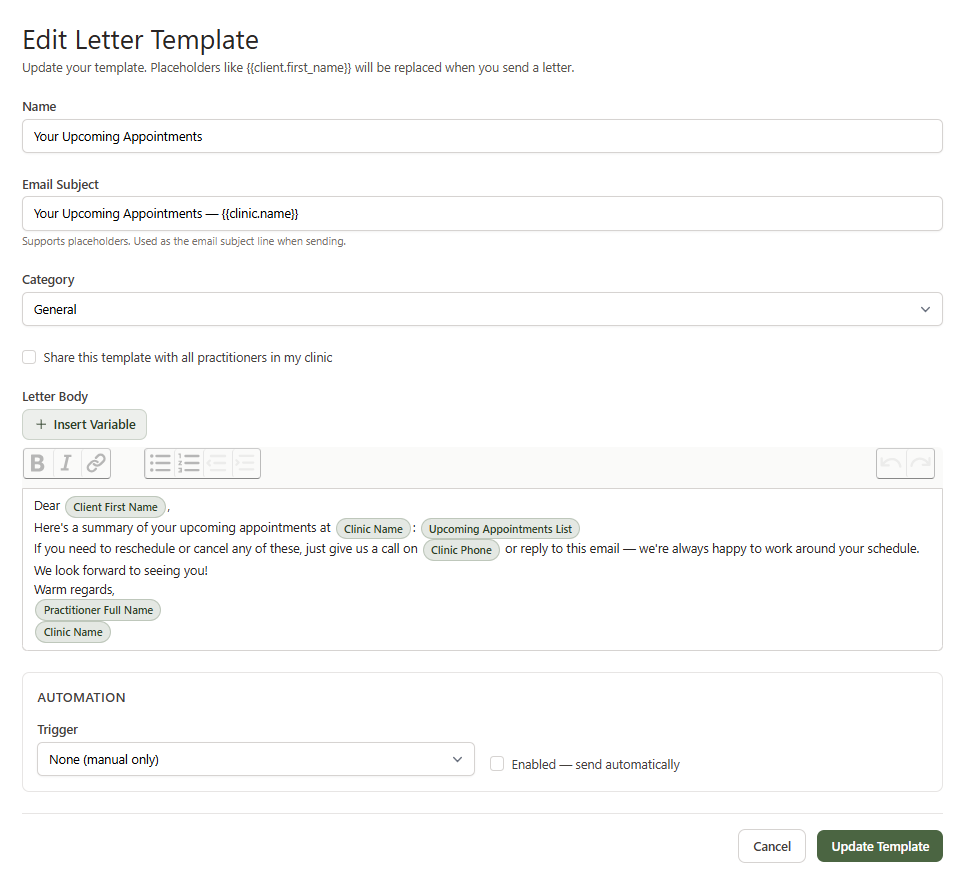Create a bulleted list
Viewport: 969px width, 886px height.
(159, 463)
